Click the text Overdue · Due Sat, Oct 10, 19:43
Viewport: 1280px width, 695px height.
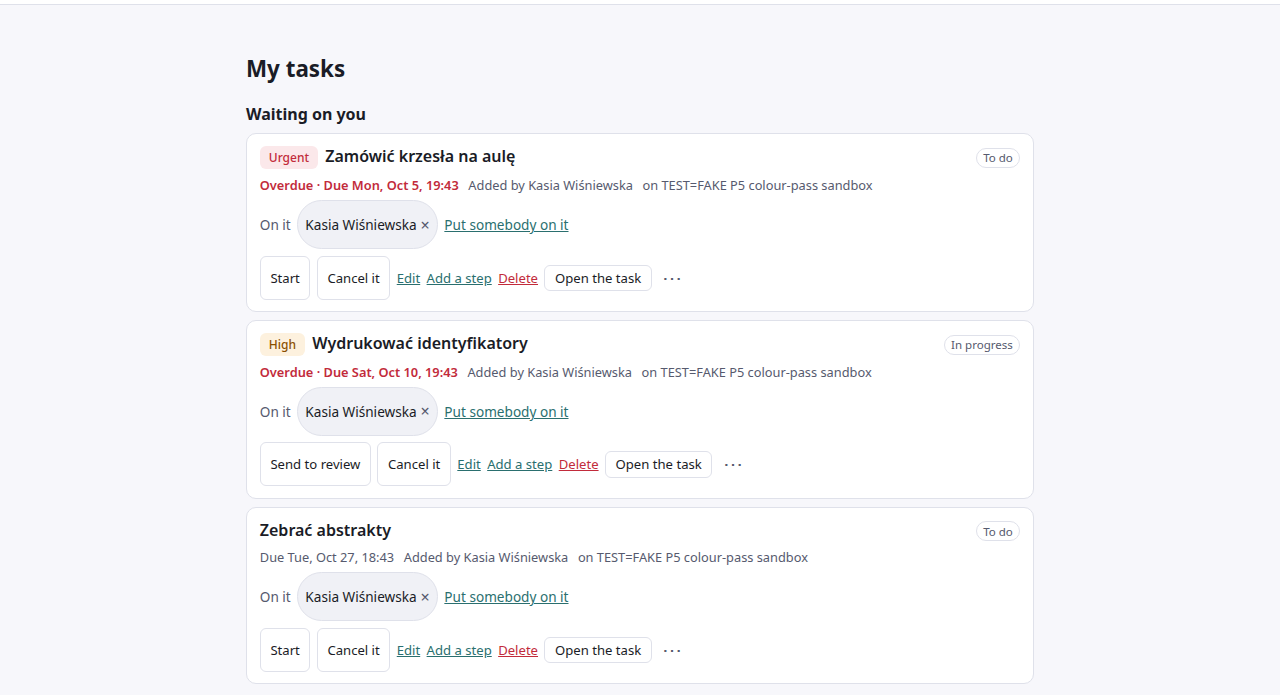point(359,372)
